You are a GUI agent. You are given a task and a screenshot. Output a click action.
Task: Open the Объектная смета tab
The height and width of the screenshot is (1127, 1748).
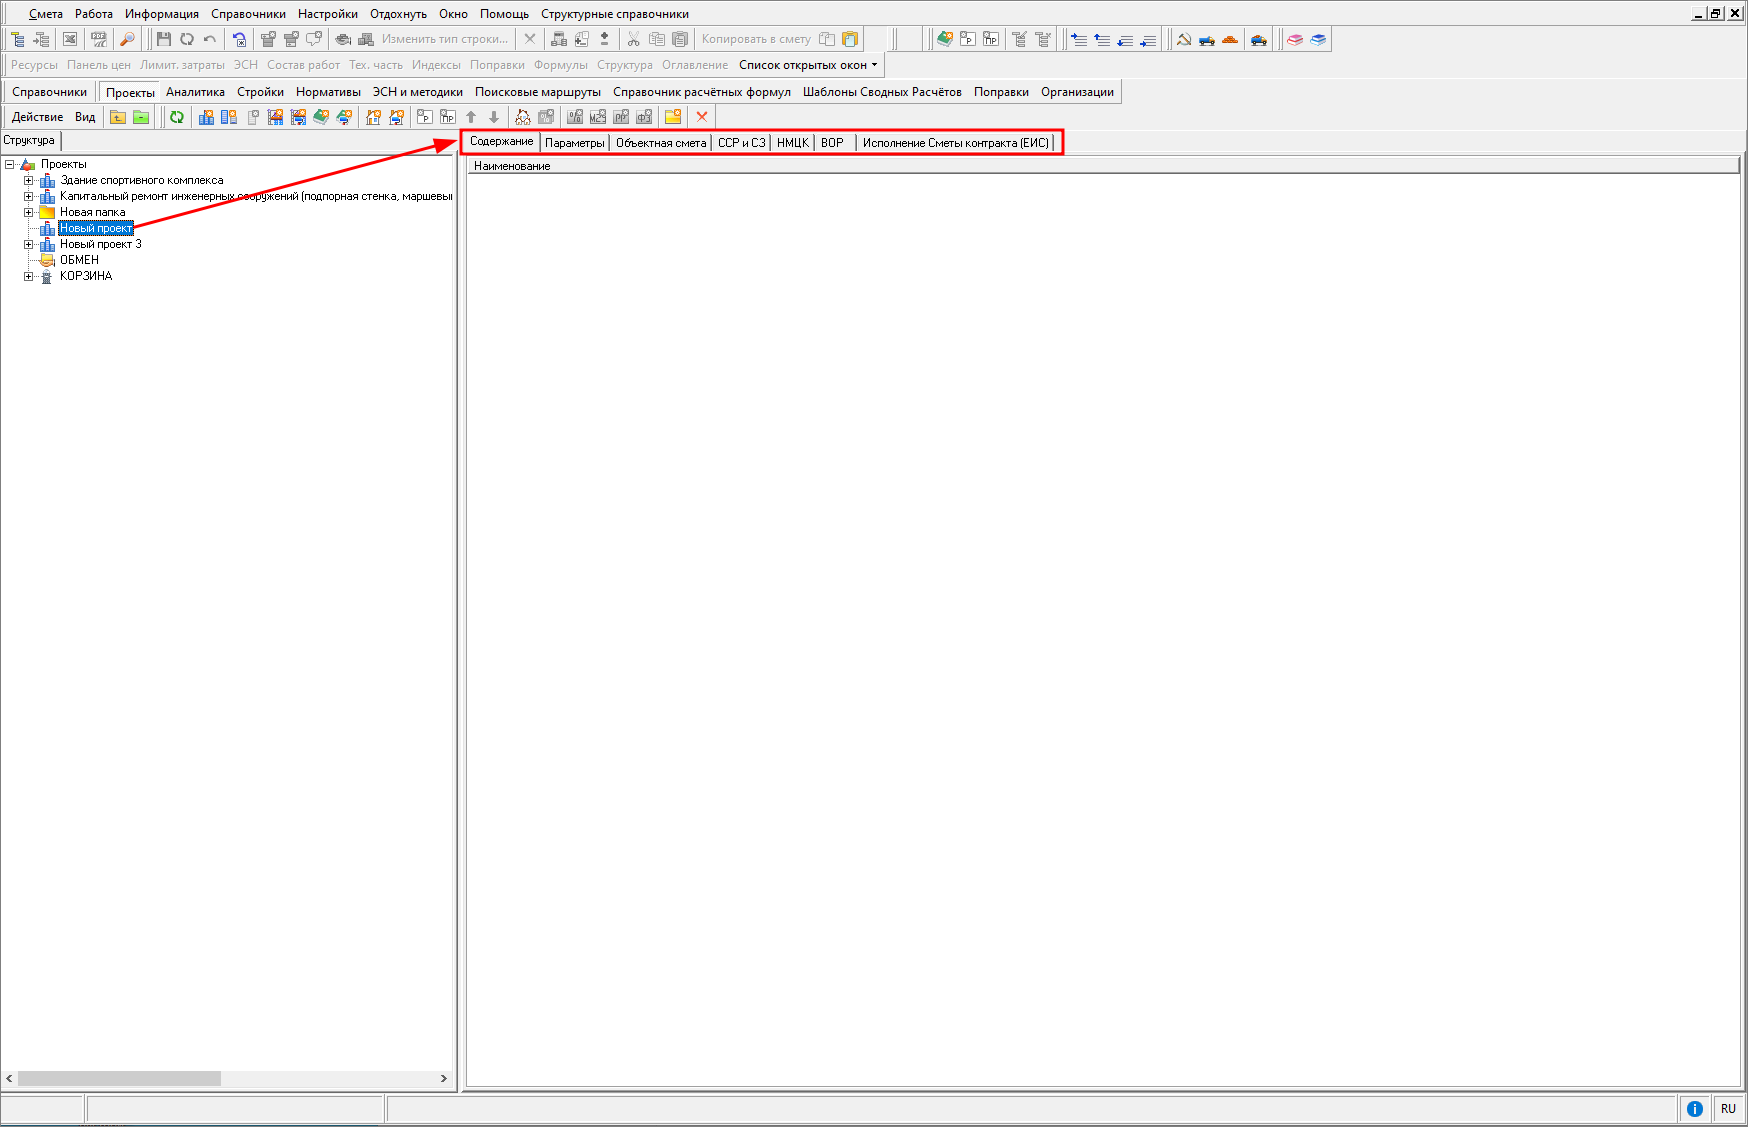pyautogui.click(x=661, y=143)
